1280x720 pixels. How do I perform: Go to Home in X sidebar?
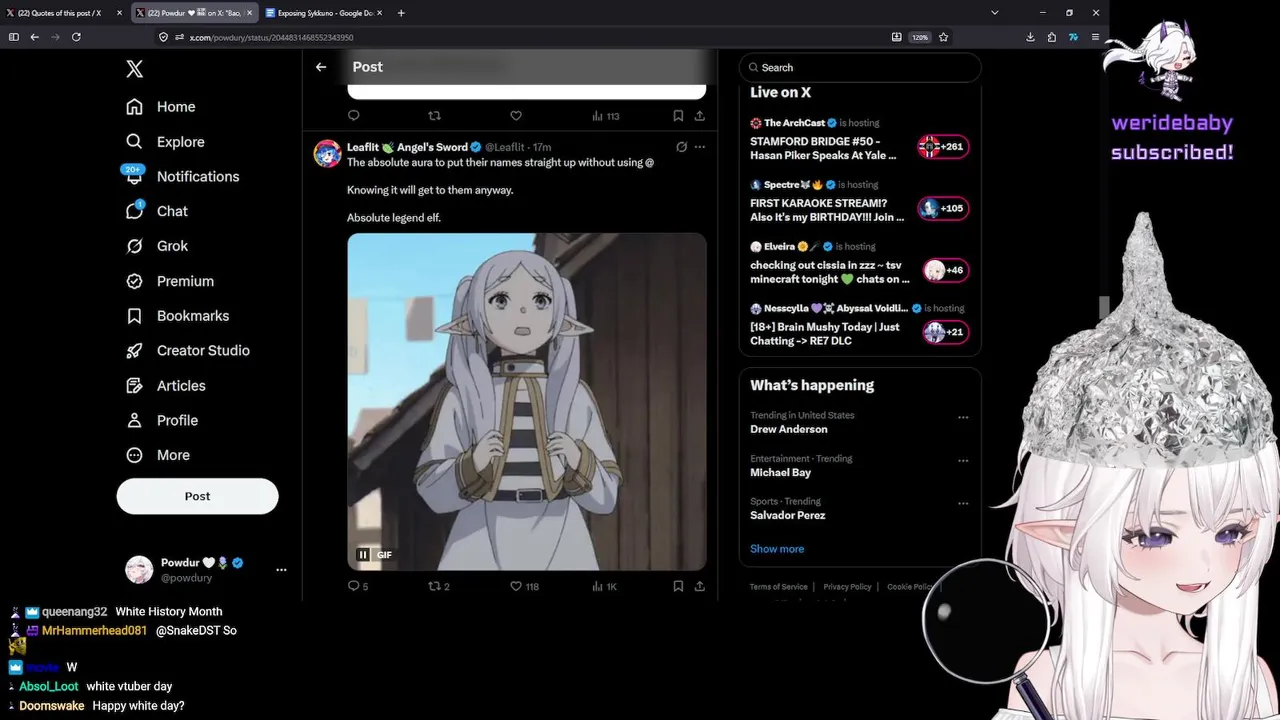click(161, 107)
